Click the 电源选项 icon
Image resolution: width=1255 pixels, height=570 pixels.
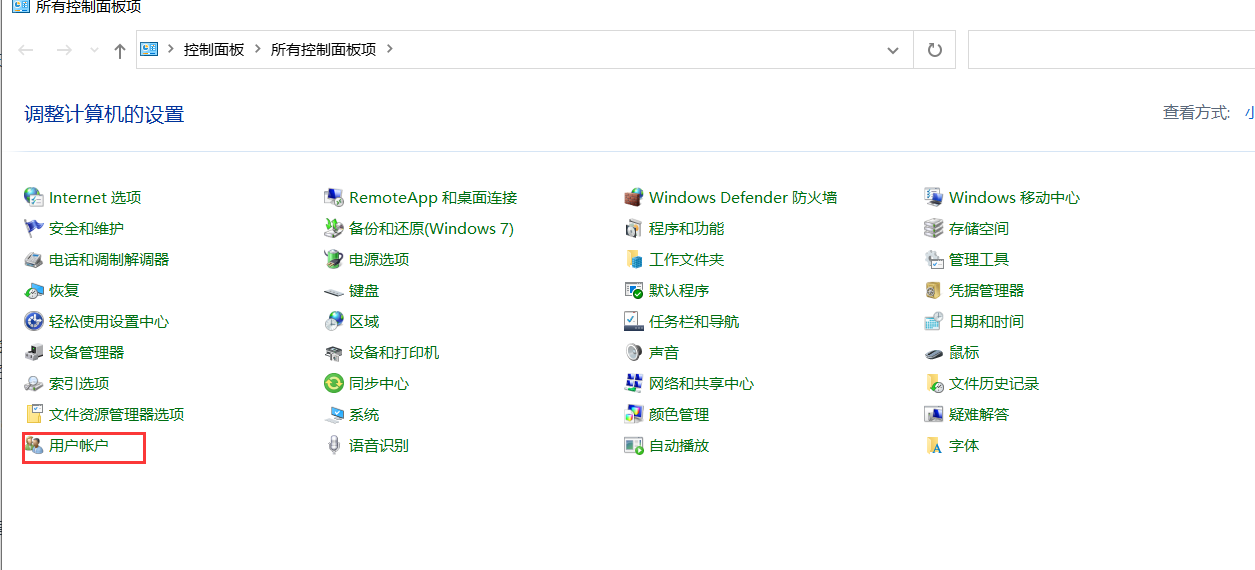pyautogui.click(x=334, y=259)
